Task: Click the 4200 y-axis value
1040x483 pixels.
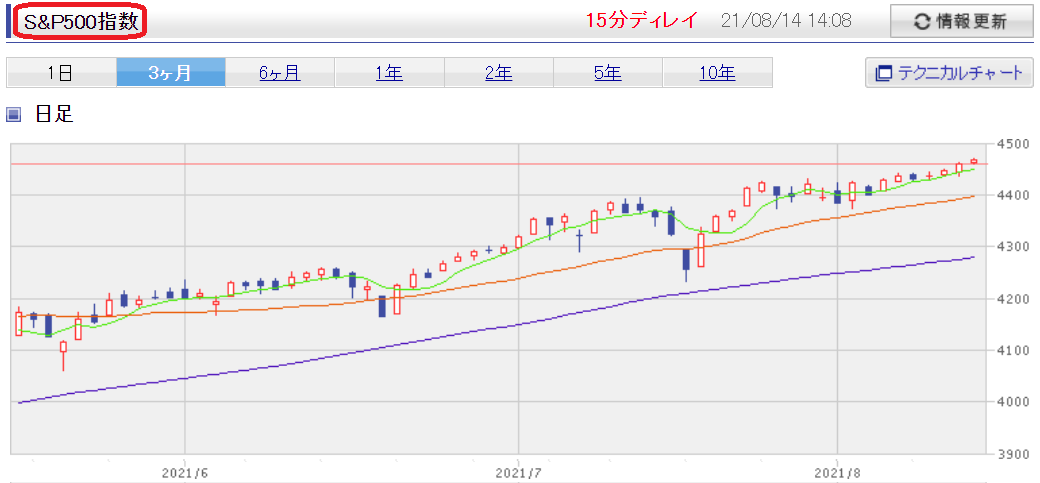Action: pyautogui.click(x=1012, y=299)
